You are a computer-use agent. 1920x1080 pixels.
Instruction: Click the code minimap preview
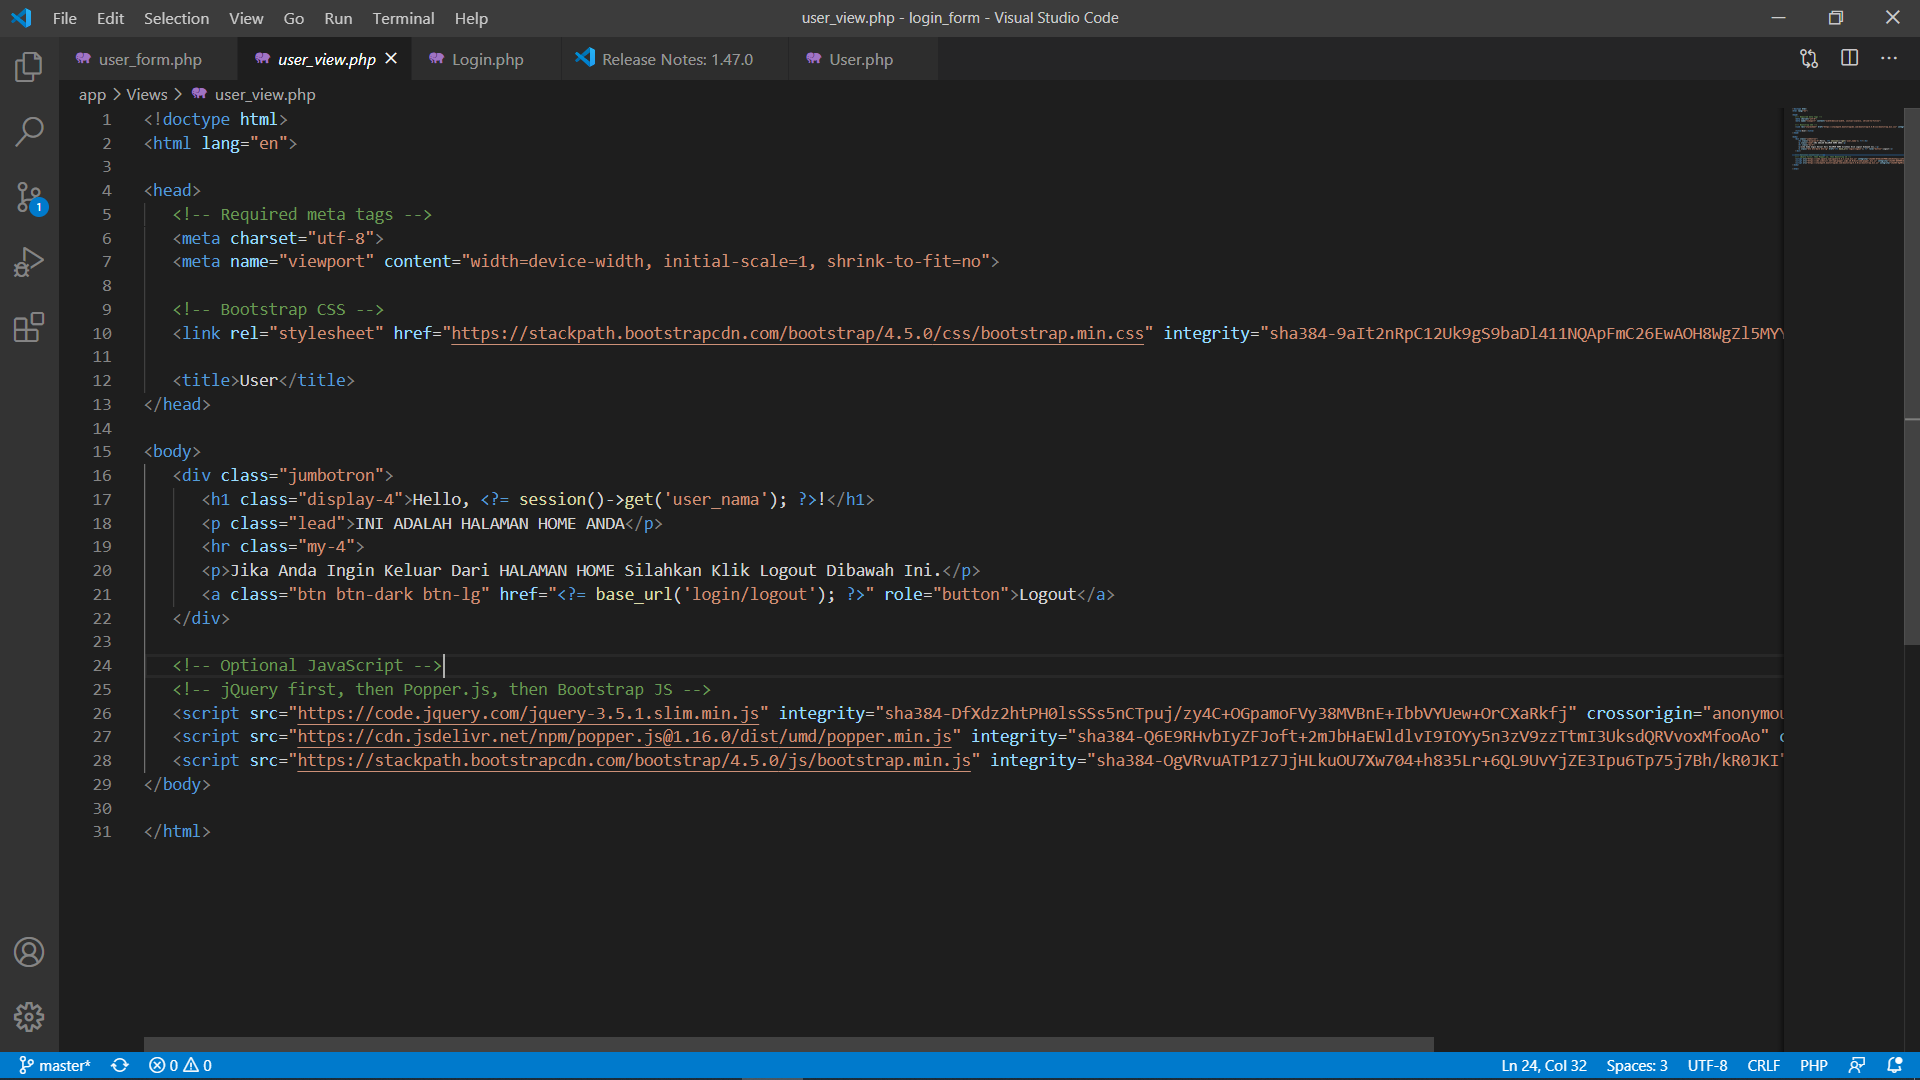pos(1848,138)
